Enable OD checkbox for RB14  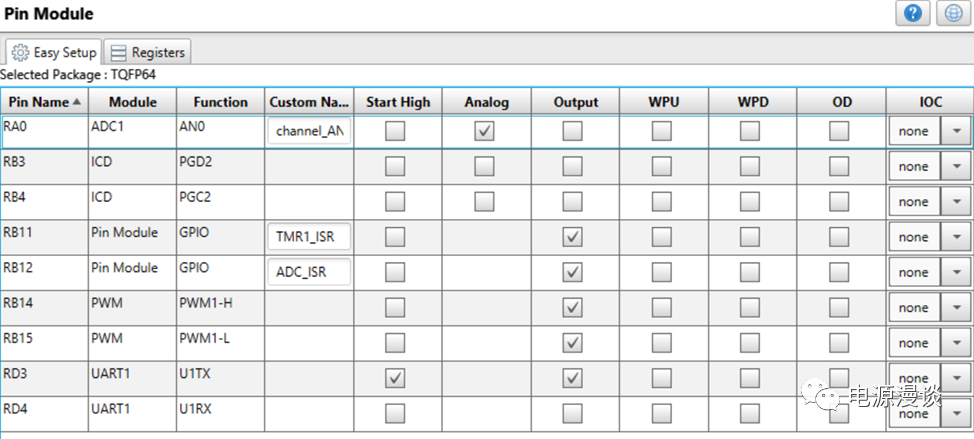(x=839, y=307)
